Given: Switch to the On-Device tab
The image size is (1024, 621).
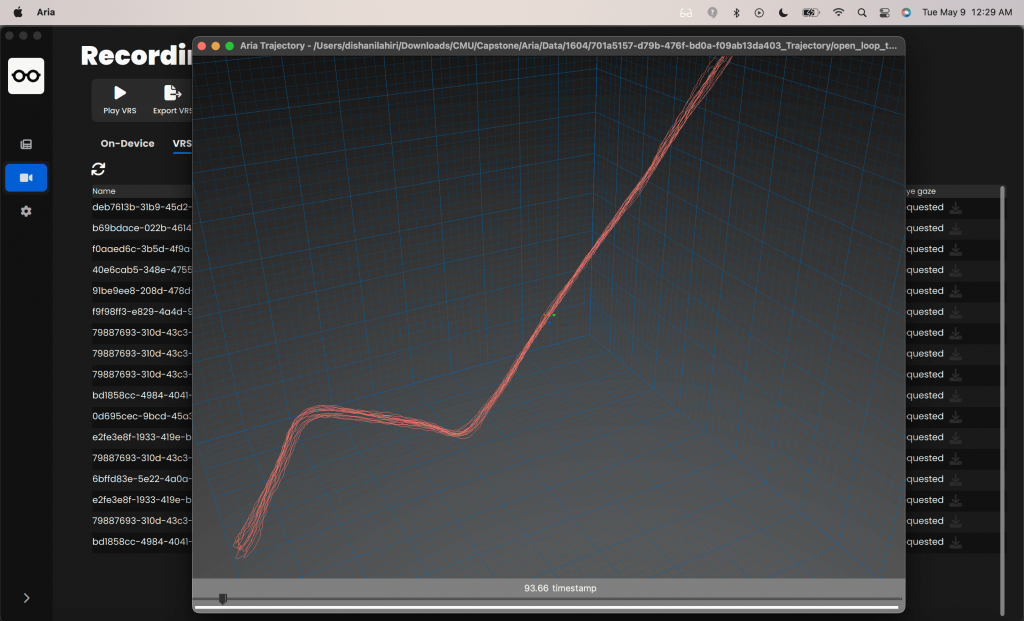Looking at the screenshot, I should pyautogui.click(x=127, y=144).
